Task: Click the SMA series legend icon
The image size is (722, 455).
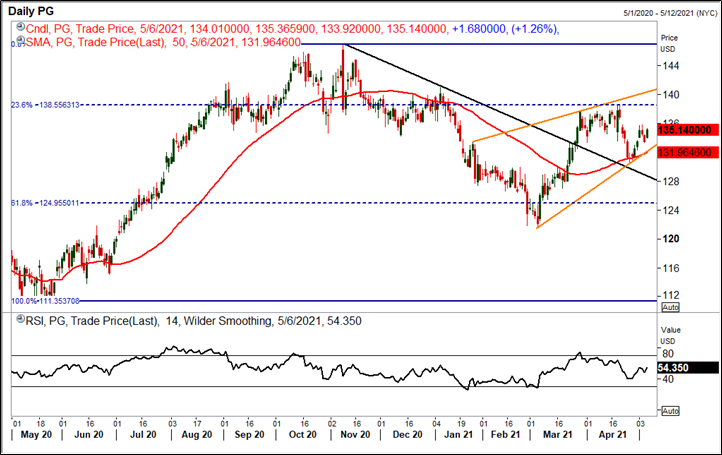Action: [x=20, y=40]
